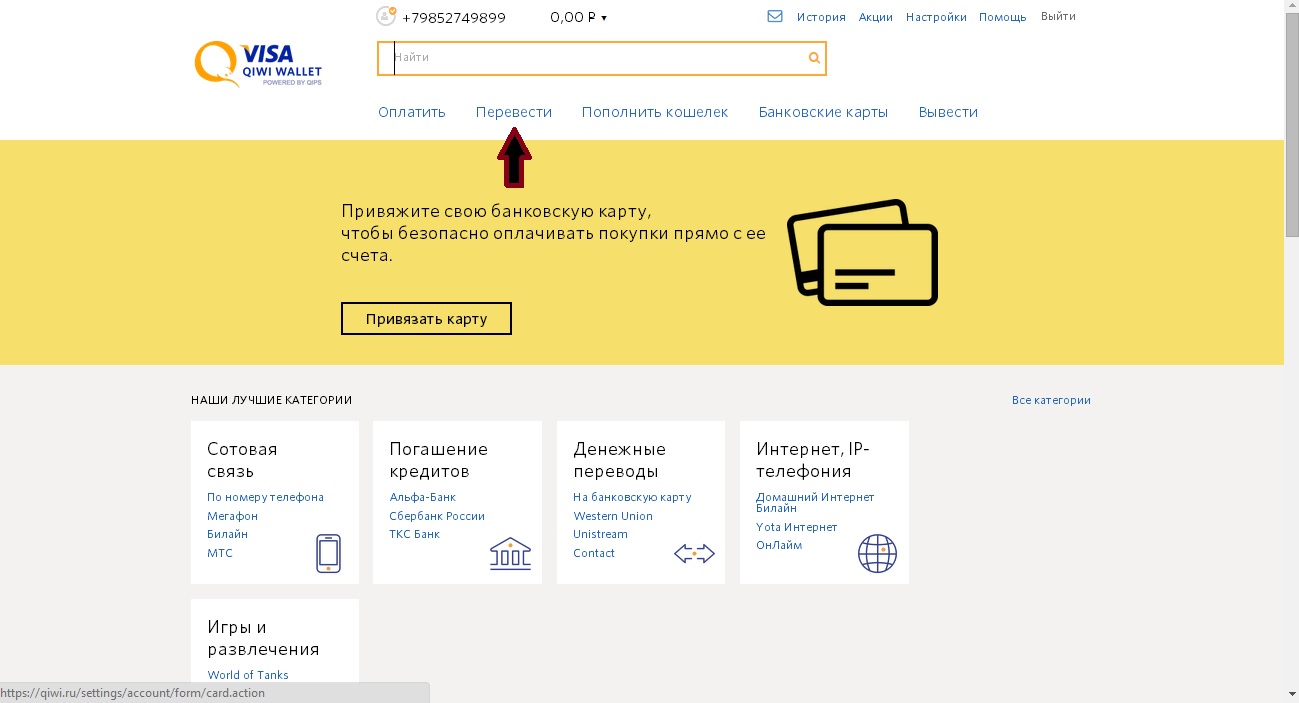
Task: Select the Мегафон link
Action: pyautogui.click(x=232, y=516)
